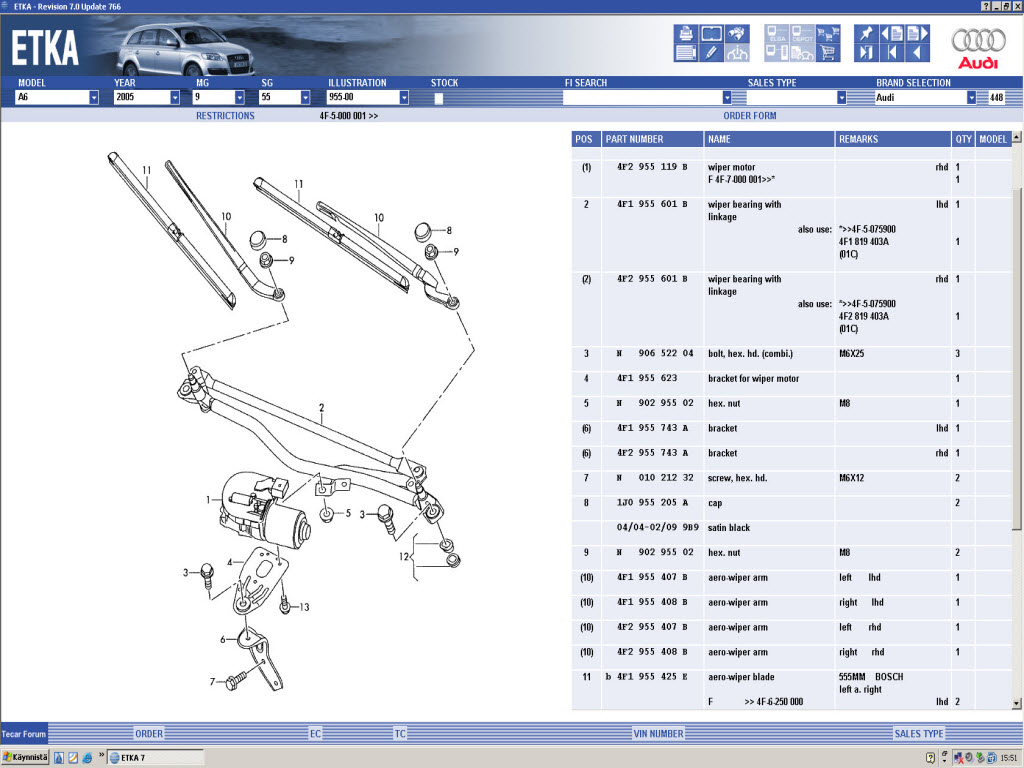This screenshot has height=768, width=1024.
Task: Select the ORDER tab in the bottom bar
Action: pyautogui.click(x=149, y=734)
